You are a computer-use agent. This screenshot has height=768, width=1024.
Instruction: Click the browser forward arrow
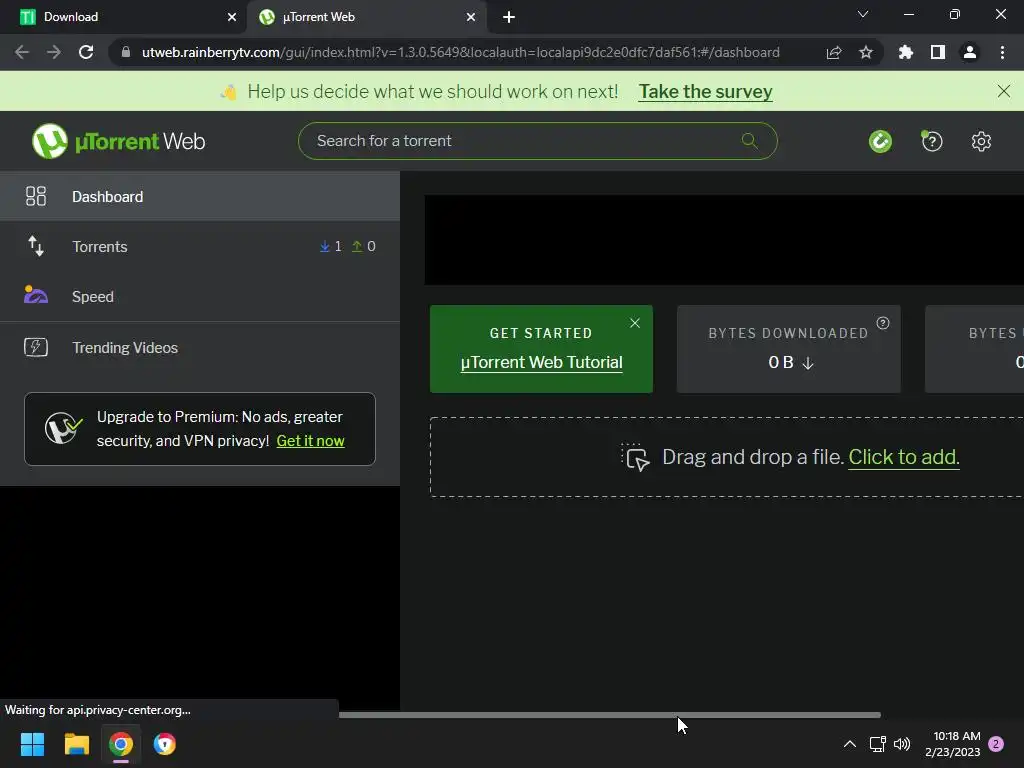(x=54, y=52)
